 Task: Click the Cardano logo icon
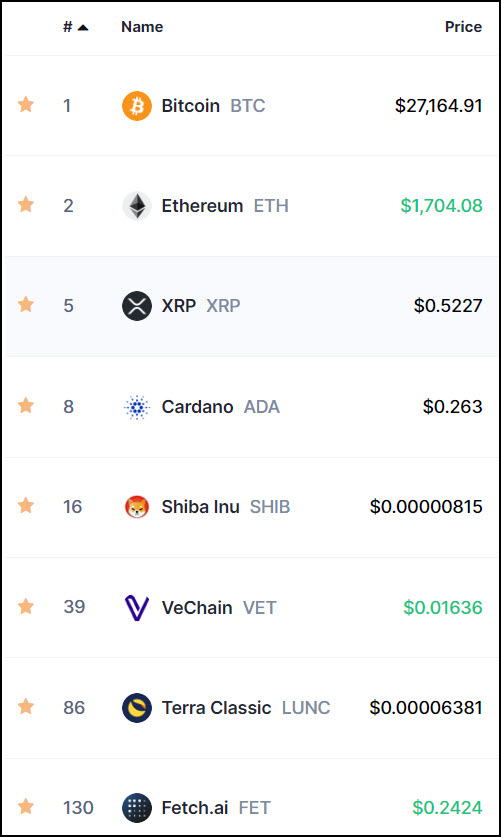click(137, 407)
